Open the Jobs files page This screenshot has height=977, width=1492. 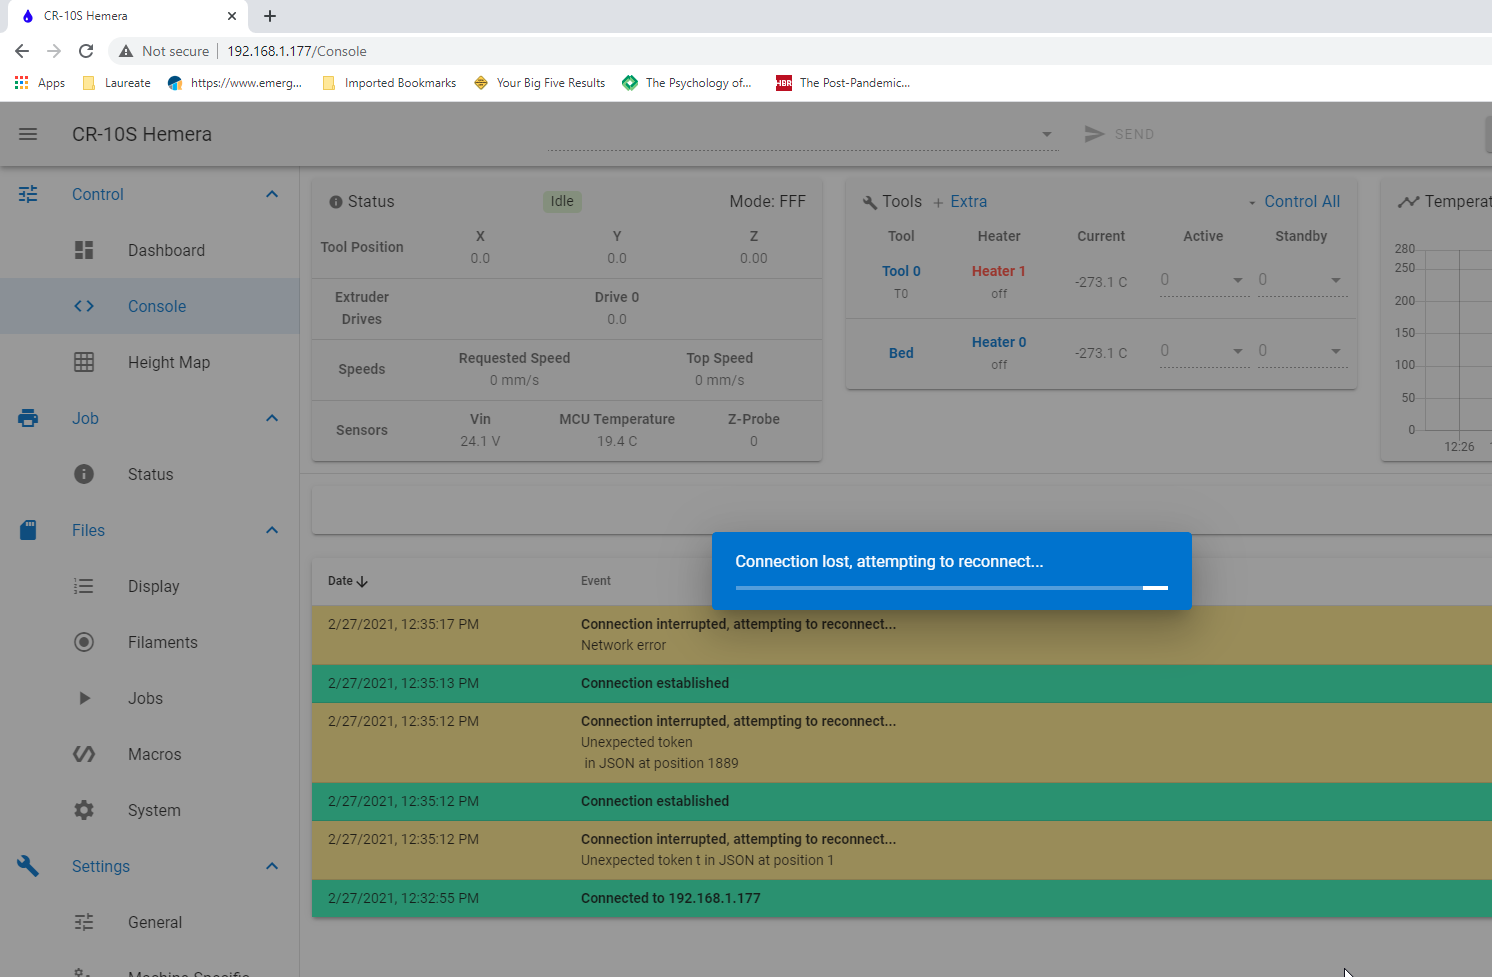(x=150, y=698)
